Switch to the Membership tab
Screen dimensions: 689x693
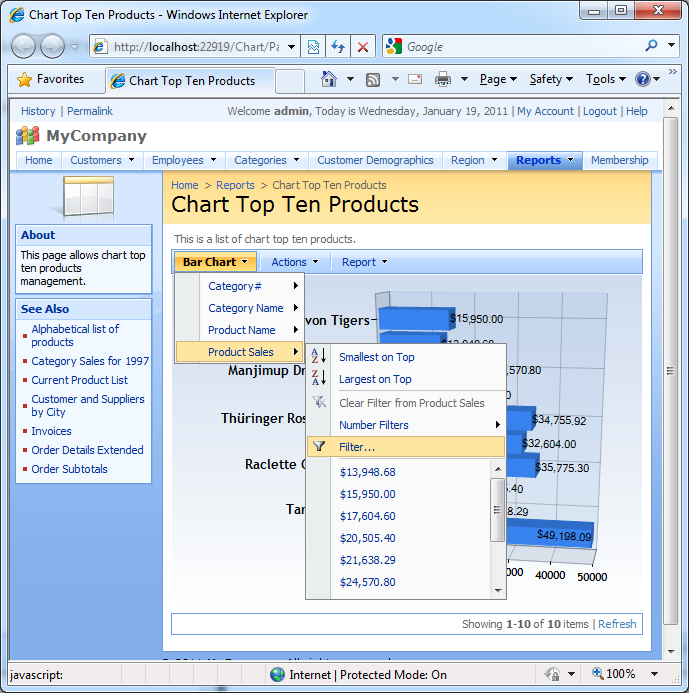click(x=619, y=160)
